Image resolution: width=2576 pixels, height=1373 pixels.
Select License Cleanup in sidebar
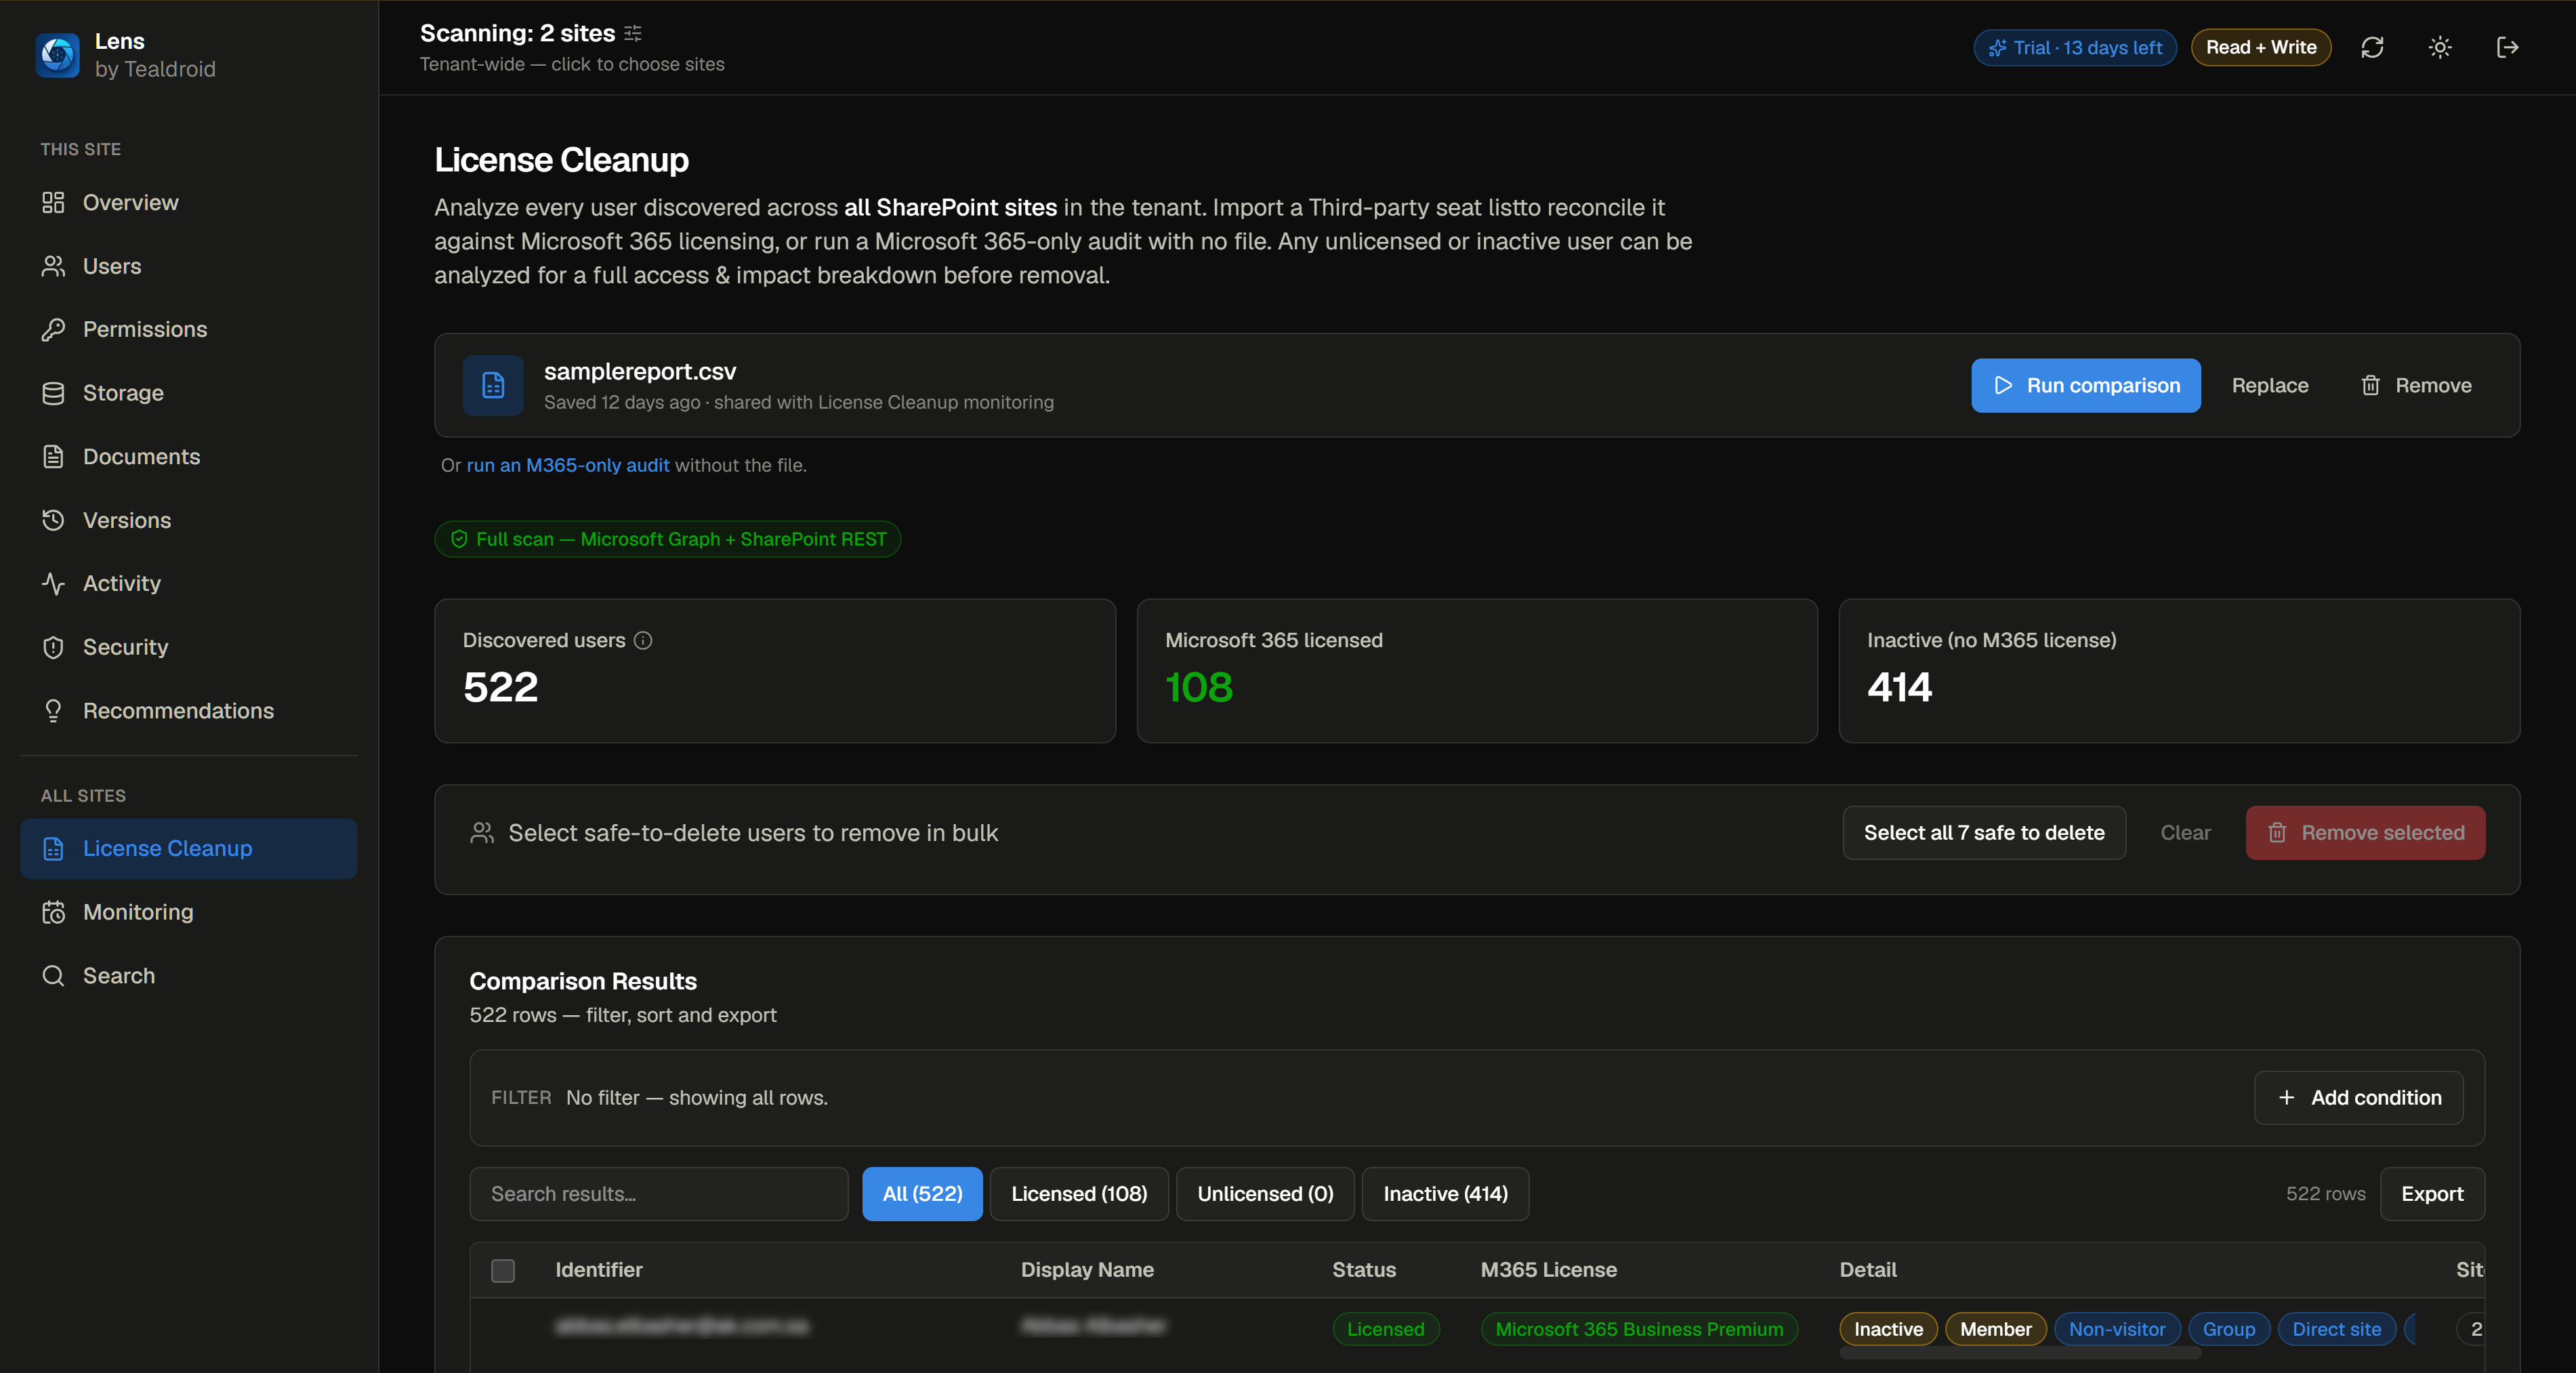tap(189, 848)
